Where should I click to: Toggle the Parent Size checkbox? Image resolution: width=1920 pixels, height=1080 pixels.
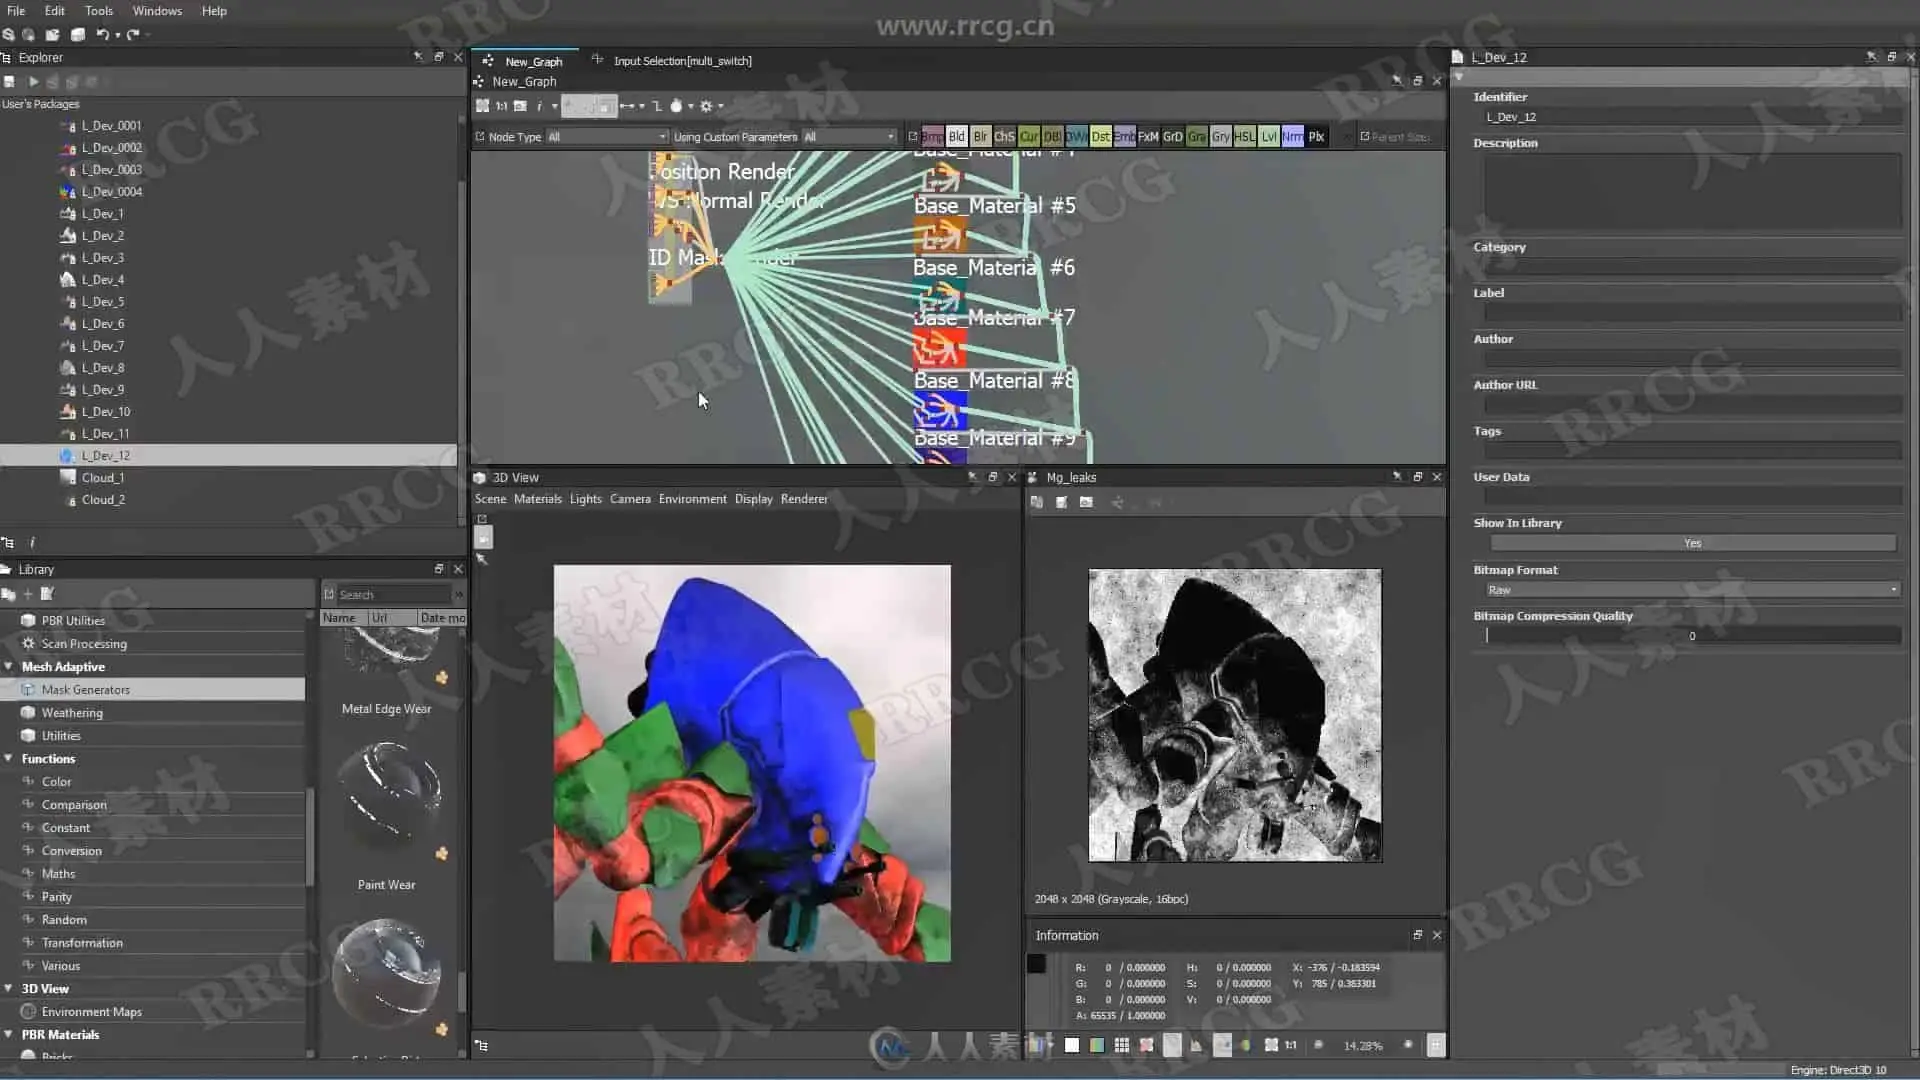click(1365, 137)
